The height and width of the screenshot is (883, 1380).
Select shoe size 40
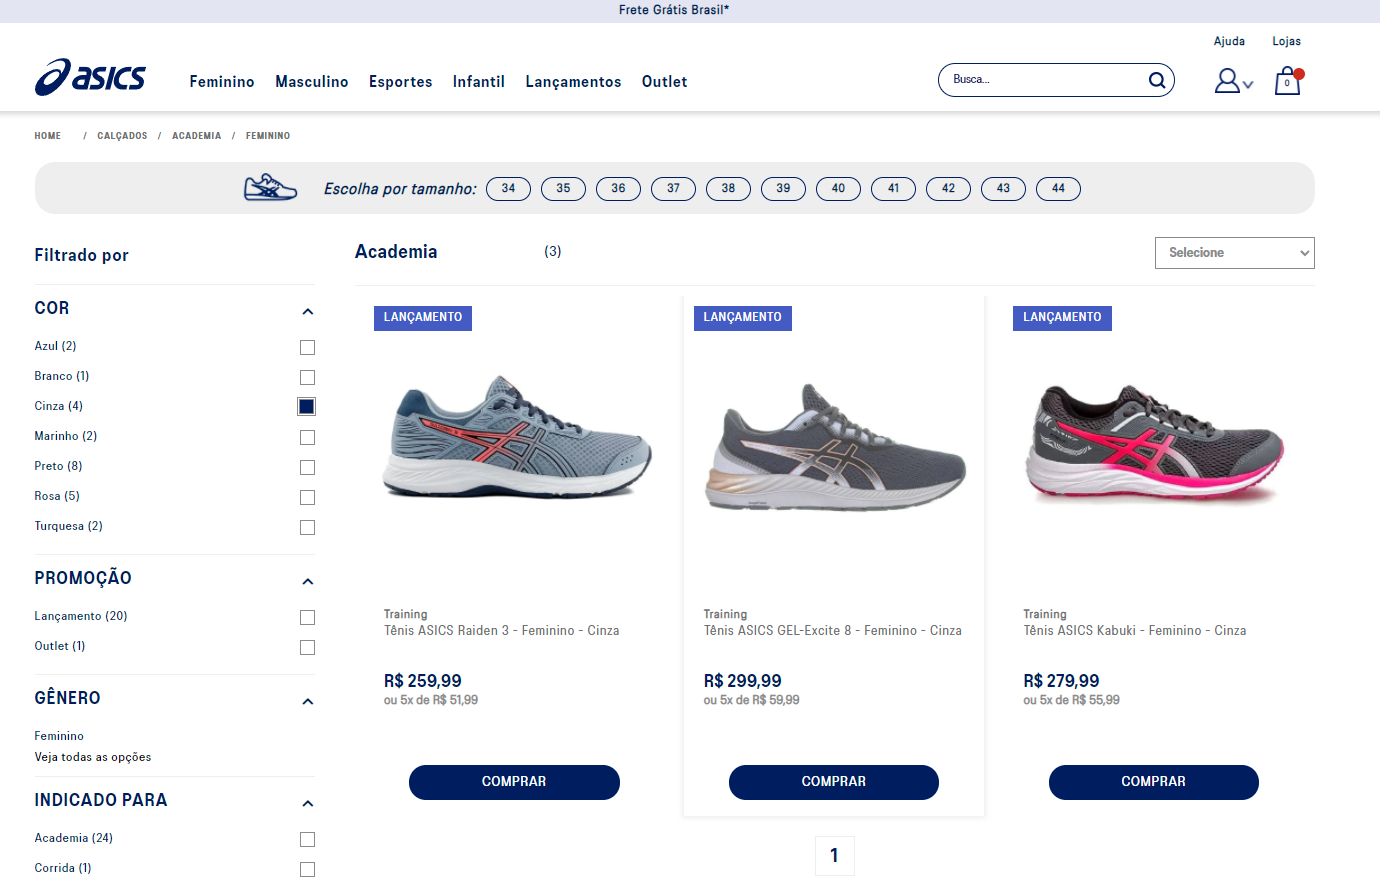point(838,188)
